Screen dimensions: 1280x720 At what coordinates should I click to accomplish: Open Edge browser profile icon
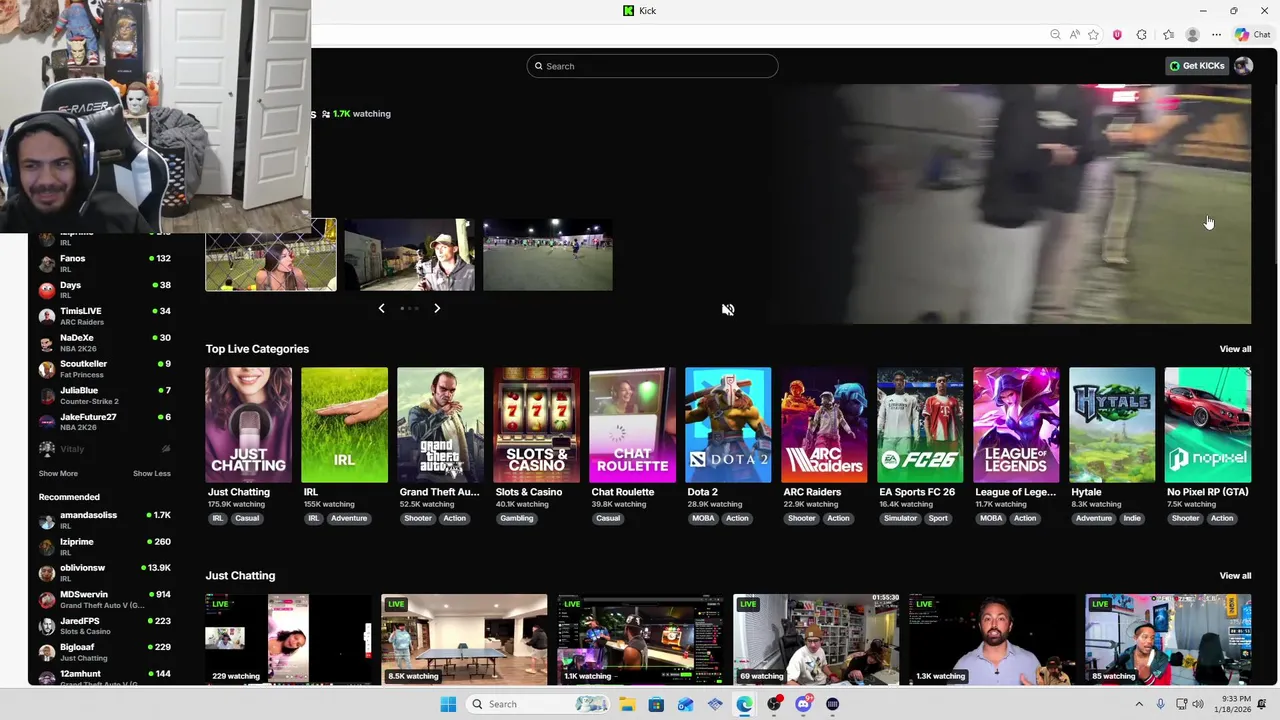coord(1192,35)
